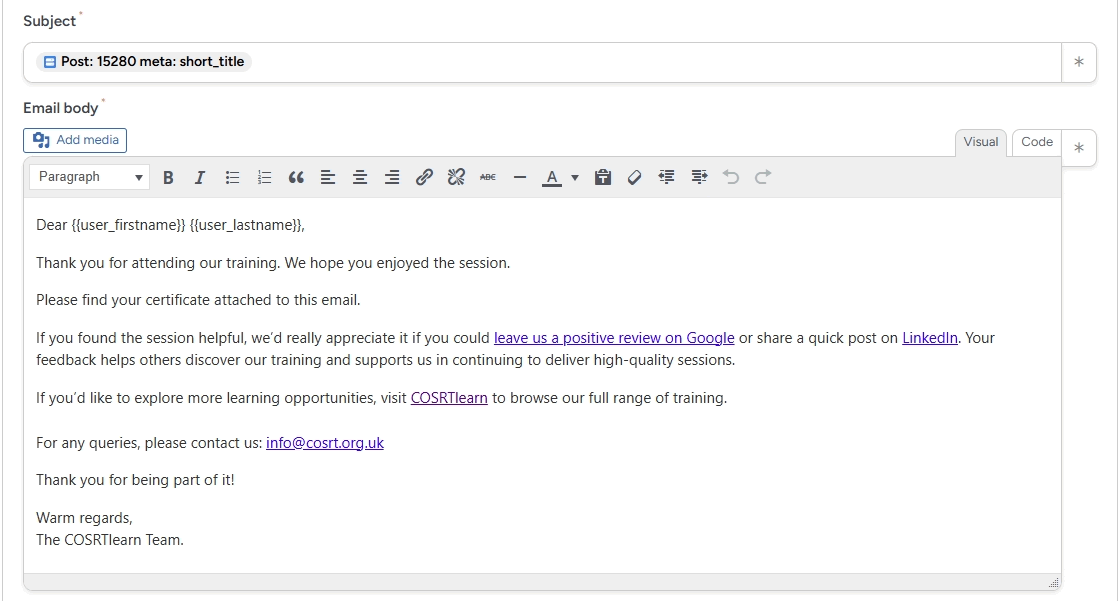The width and height of the screenshot is (1118, 601).
Task: Click the editor resize handle at bottom corner
Action: click(x=1054, y=582)
